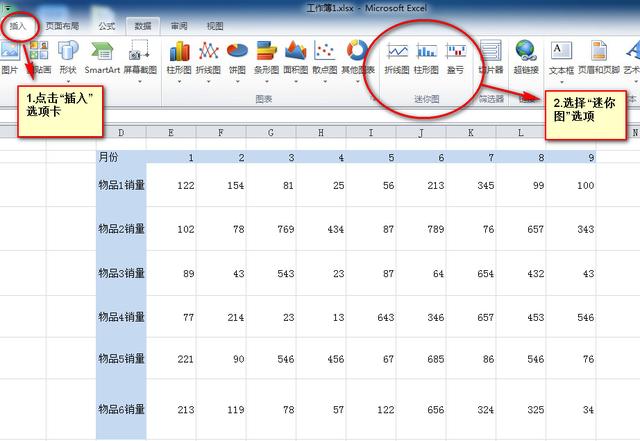Click cell containing 119

tap(221, 409)
